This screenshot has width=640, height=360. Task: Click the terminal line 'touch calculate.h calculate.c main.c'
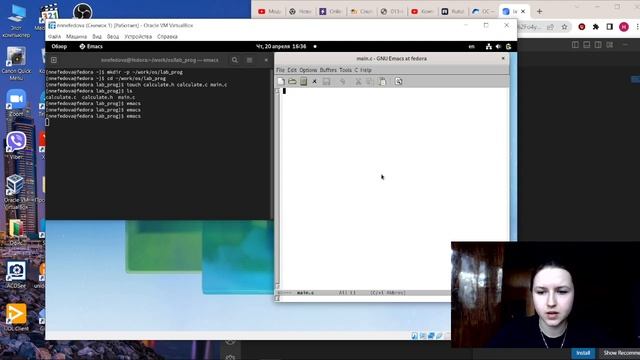coord(176,84)
